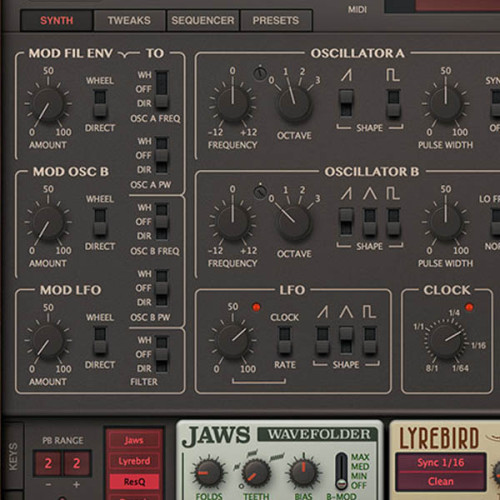Viewport: 500px width, 500px height.
Task: Flip the LFO Clock/Rate switch
Action: coord(284,340)
